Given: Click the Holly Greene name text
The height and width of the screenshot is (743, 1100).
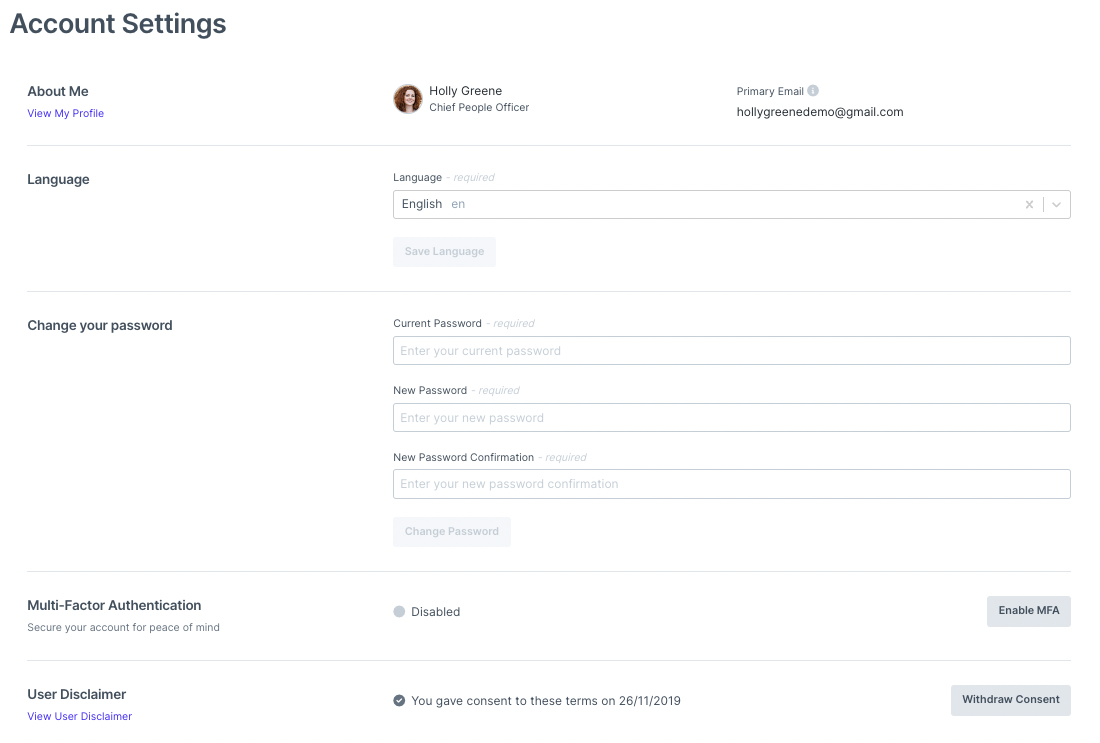Looking at the screenshot, I should (x=465, y=91).
